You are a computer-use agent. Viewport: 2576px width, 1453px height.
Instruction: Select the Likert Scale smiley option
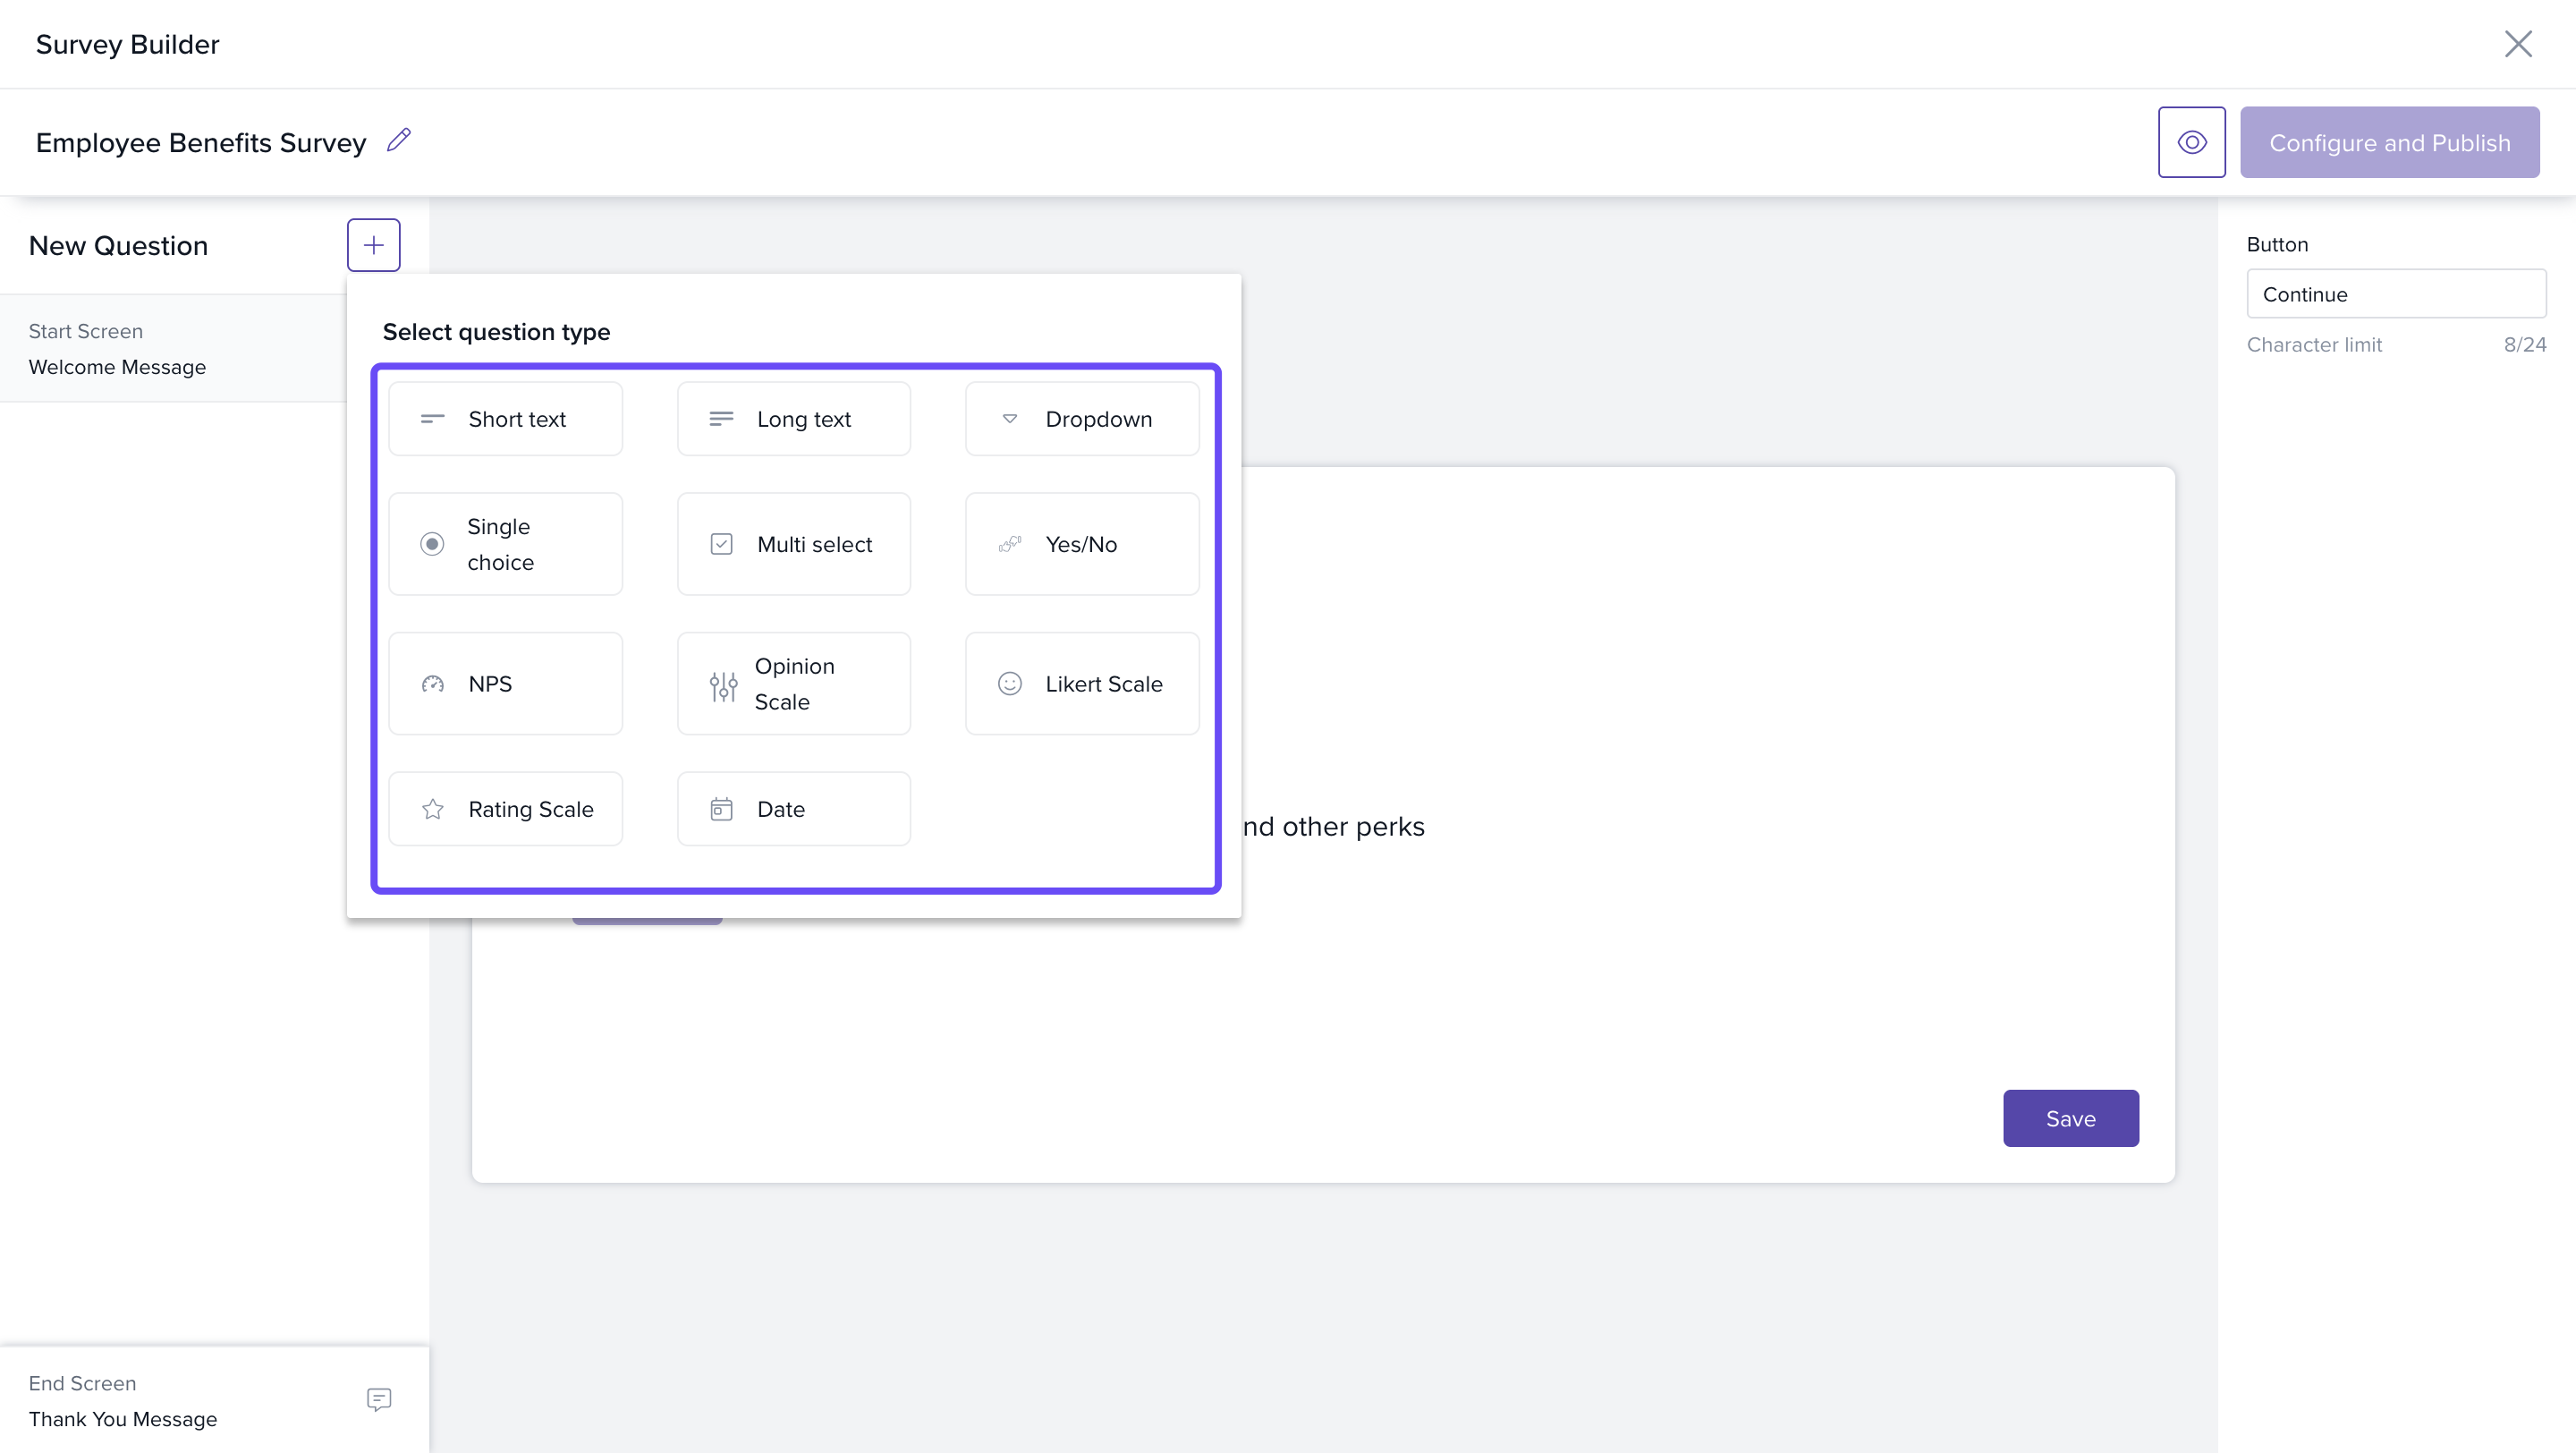tap(1082, 684)
